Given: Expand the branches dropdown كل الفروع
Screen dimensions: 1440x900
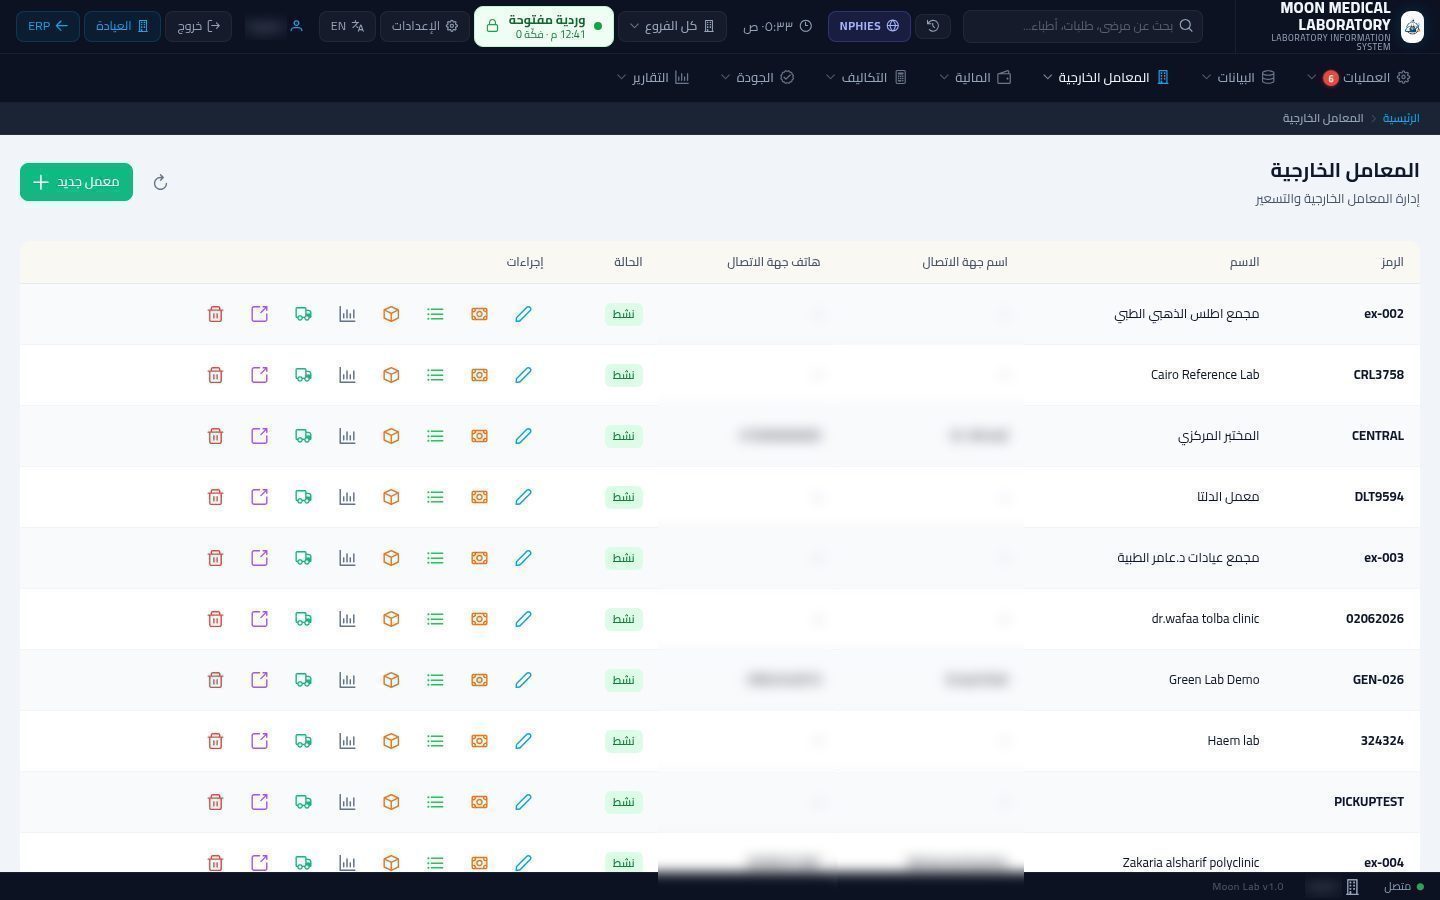Looking at the screenshot, I should 673,26.
